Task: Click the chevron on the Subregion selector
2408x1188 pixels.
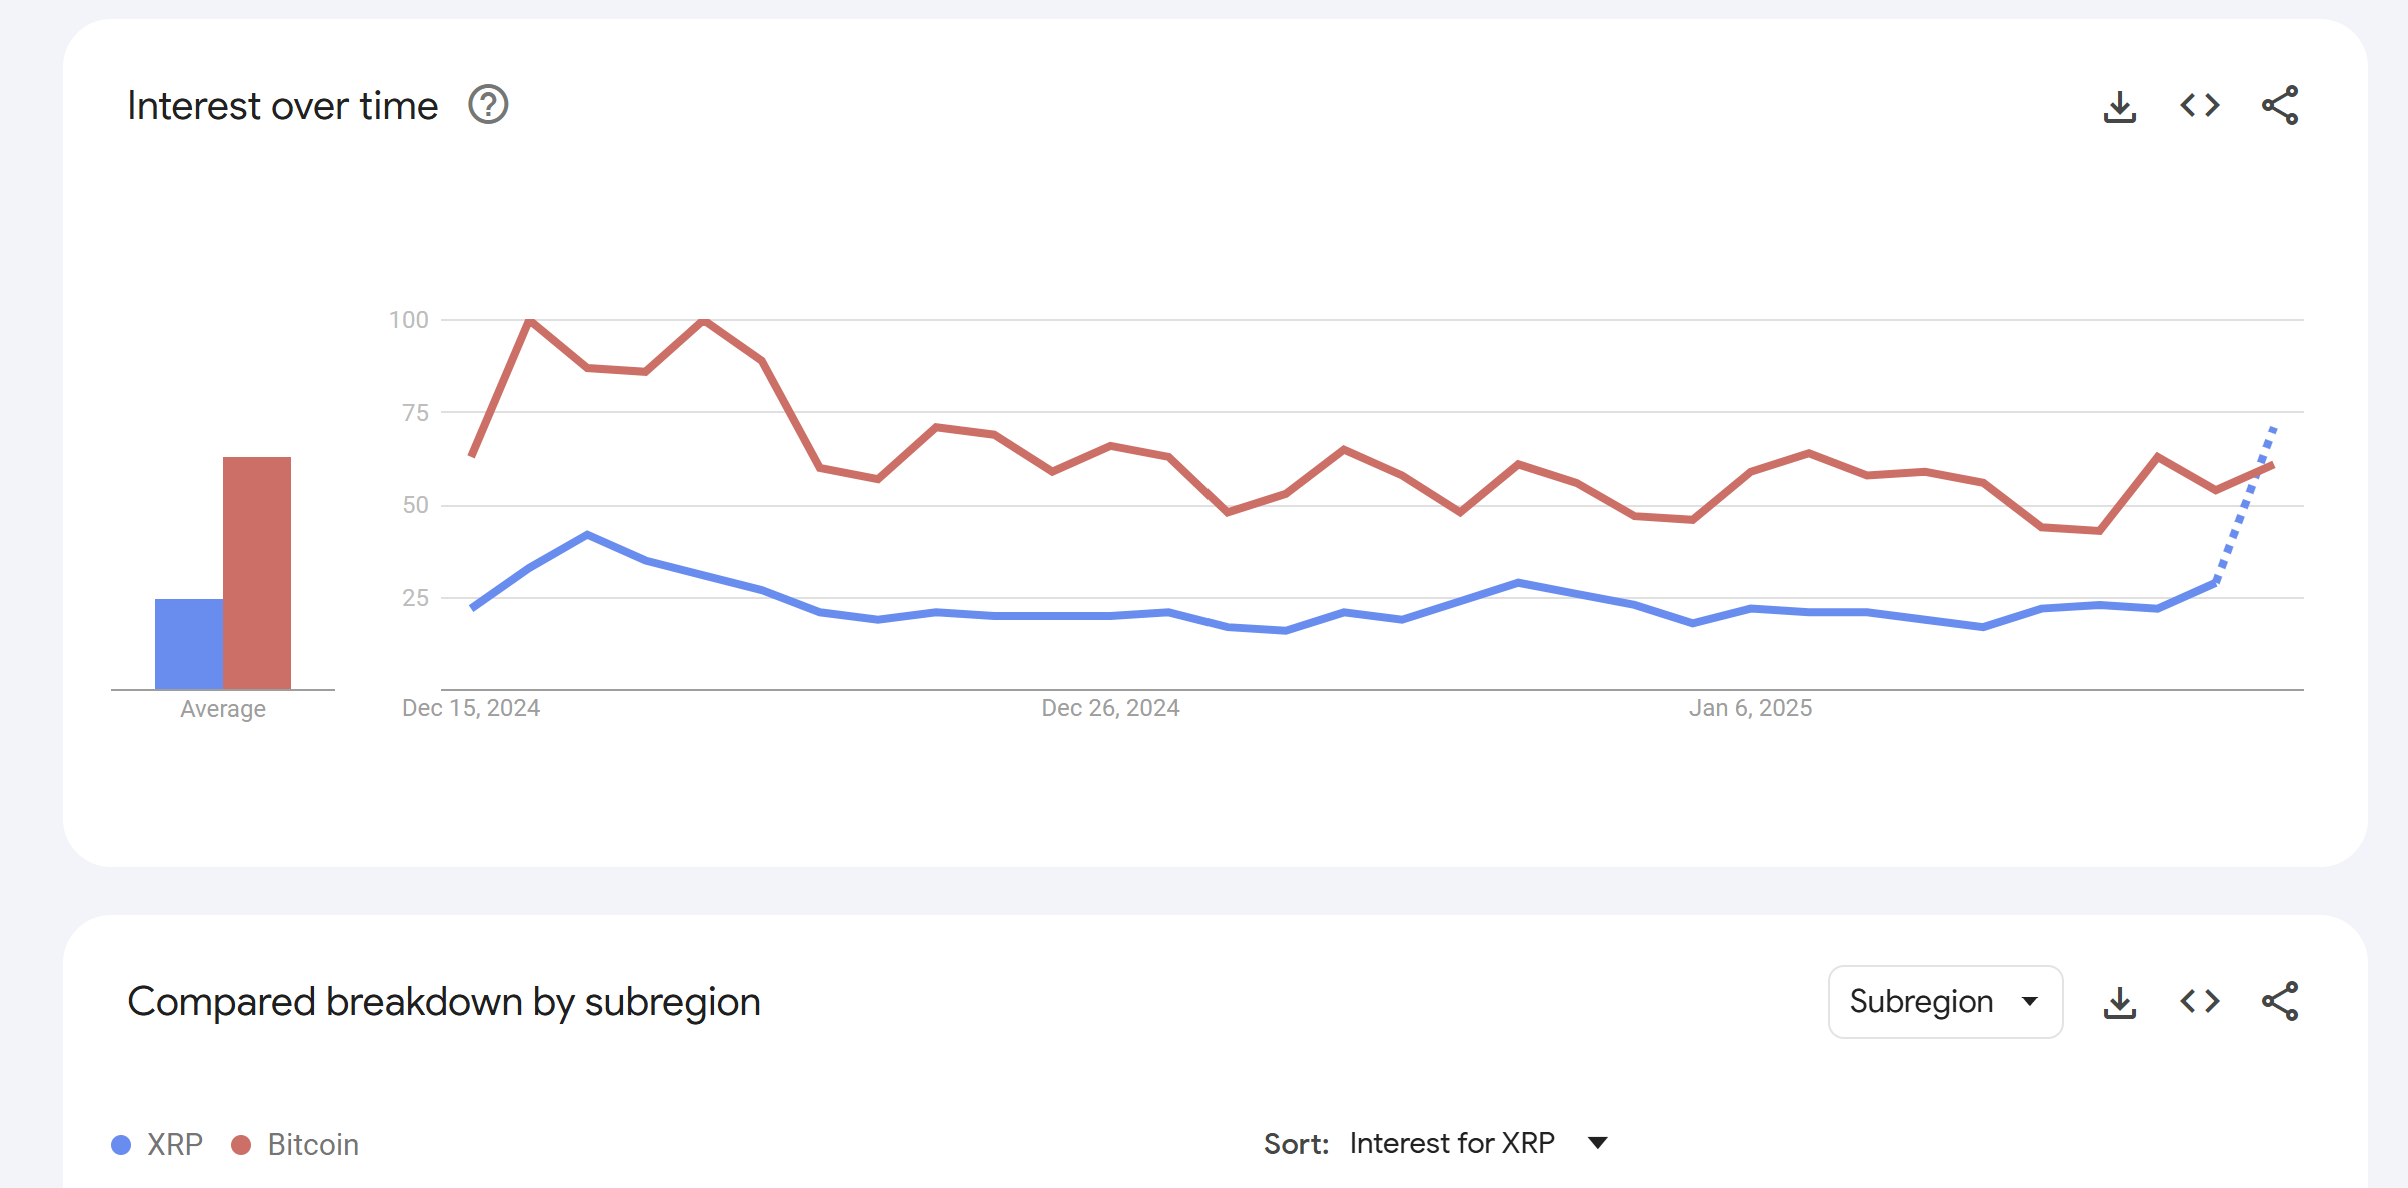Action: click(x=2030, y=1001)
